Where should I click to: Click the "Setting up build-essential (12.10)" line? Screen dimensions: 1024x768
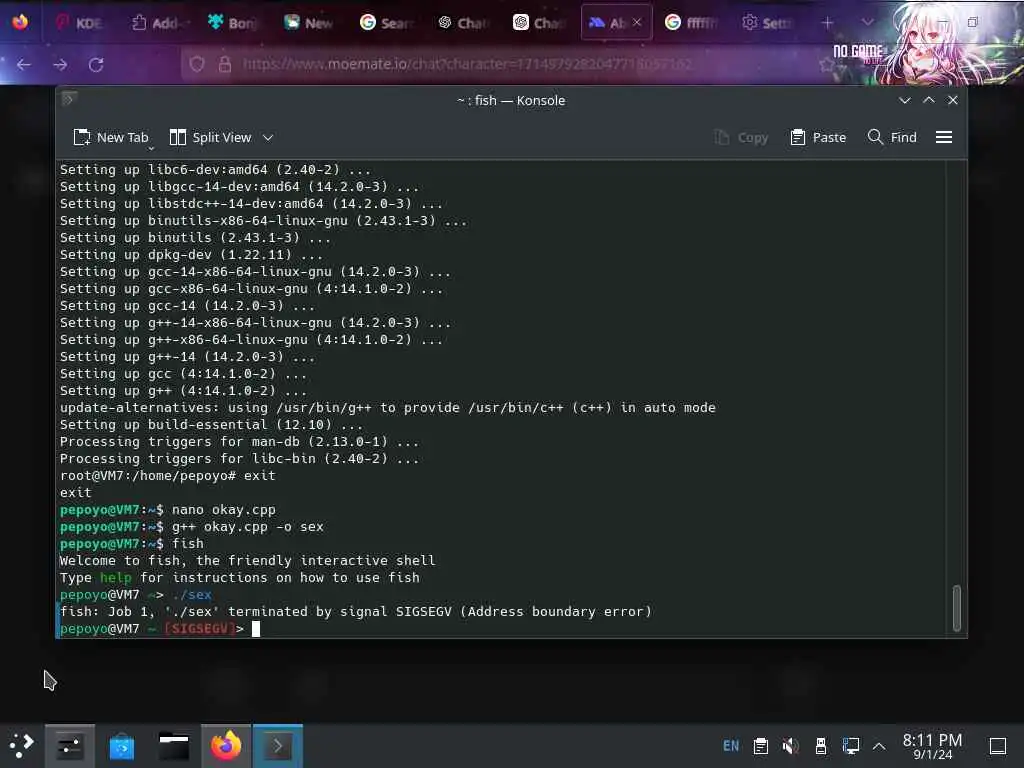click(x=211, y=424)
